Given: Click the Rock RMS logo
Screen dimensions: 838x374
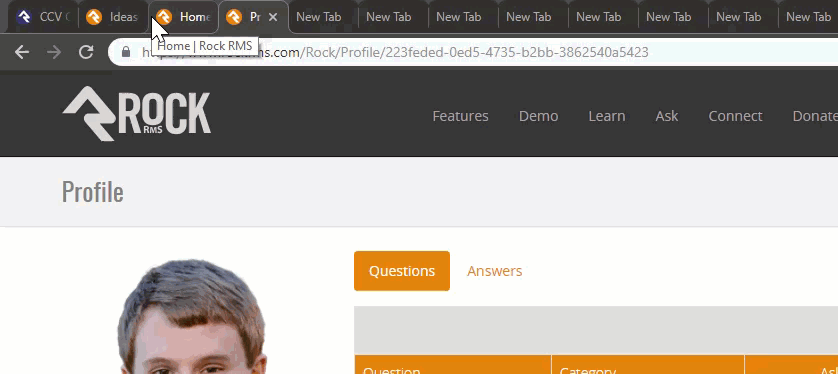Looking at the screenshot, I should click(x=137, y=114).
